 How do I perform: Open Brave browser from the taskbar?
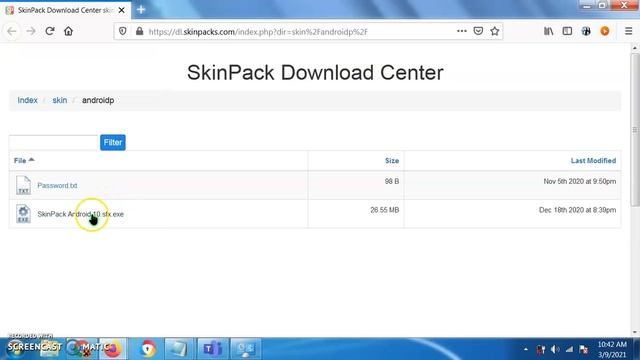click(147, 349)
